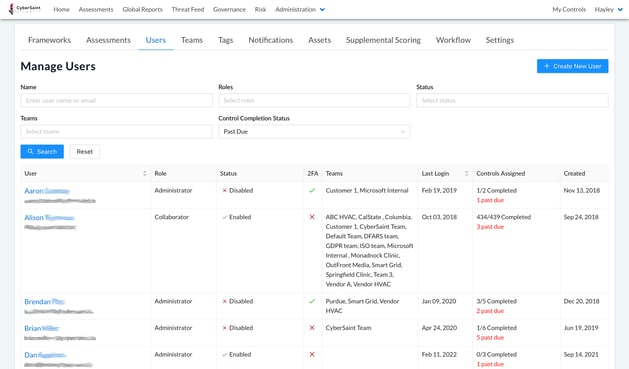The height and width of the screenshot is (369, 629).
Task: Open user Aaron's profile link
Action: click(47, 191)
